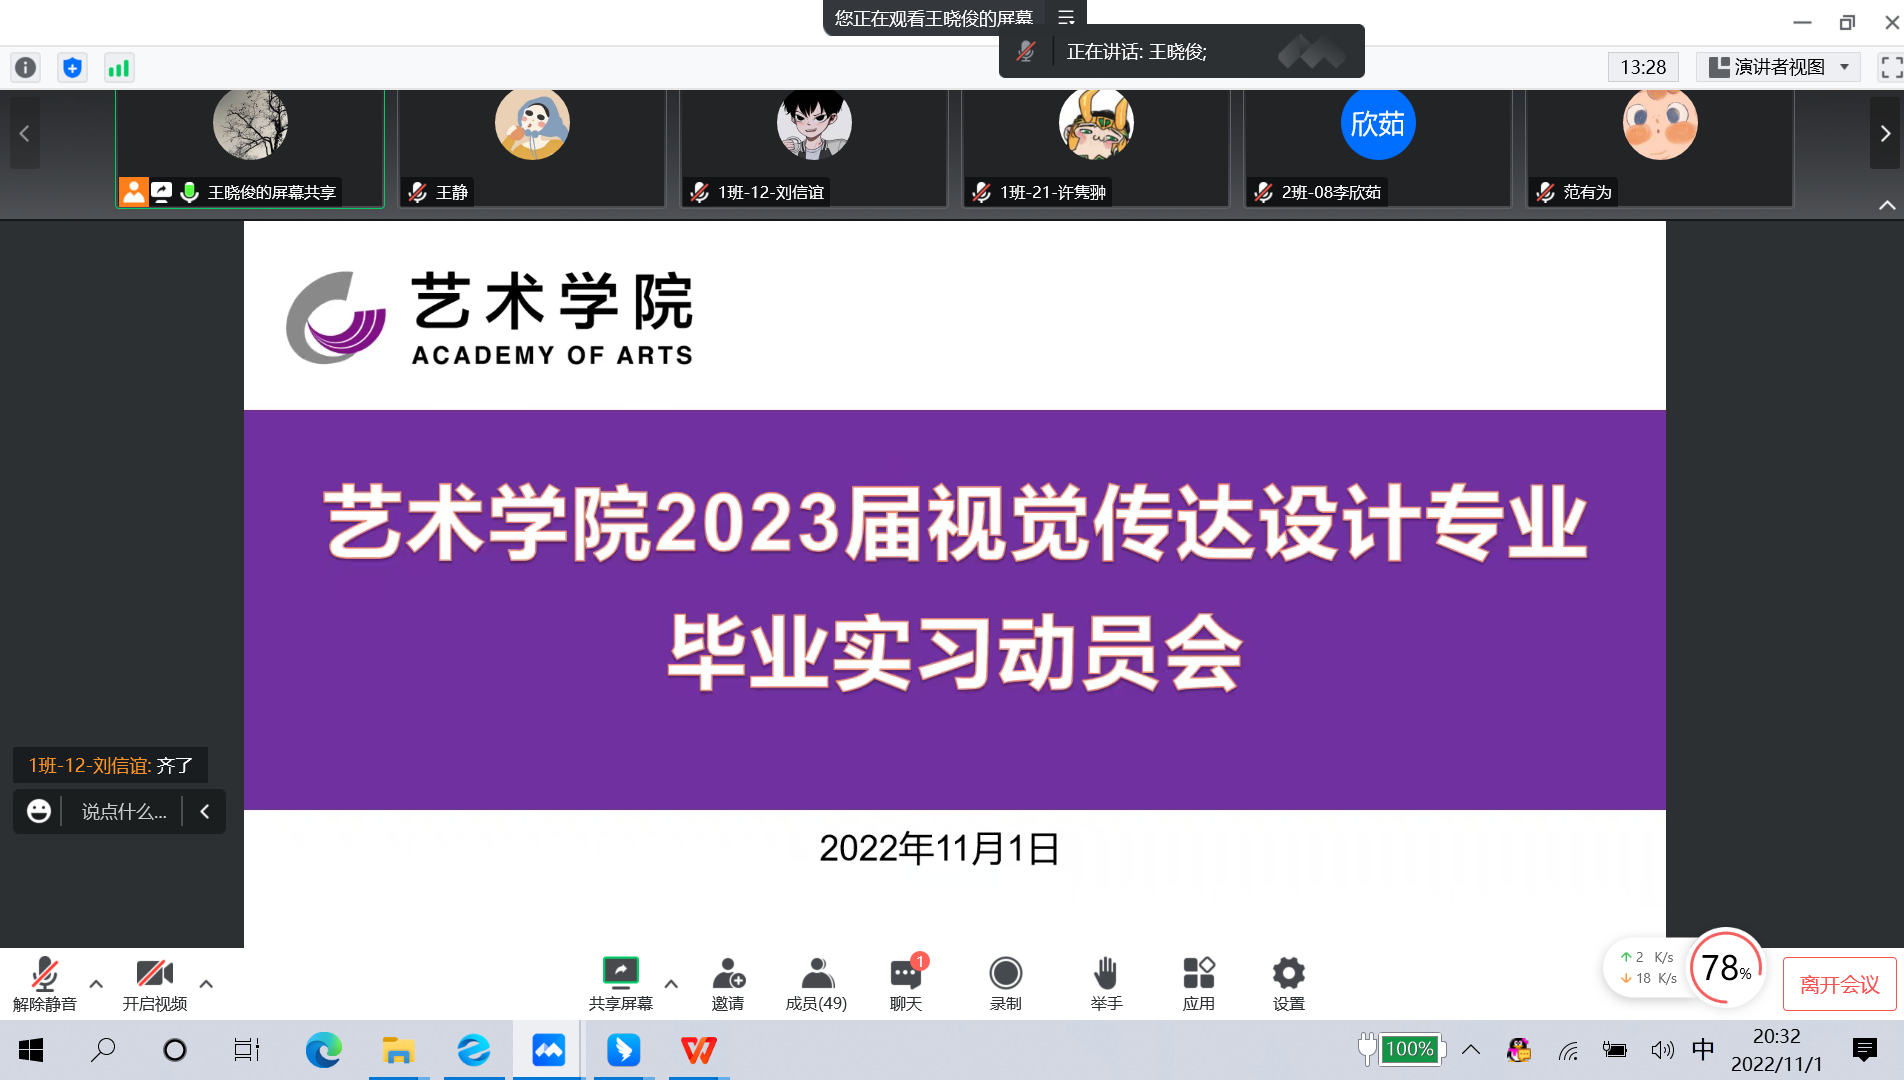Image resolution: width=1904 pixels, height=1080 pixels.
Task: Switch to Tencent Meeting taskbar icon
Action: click(x=548, y=1050)
